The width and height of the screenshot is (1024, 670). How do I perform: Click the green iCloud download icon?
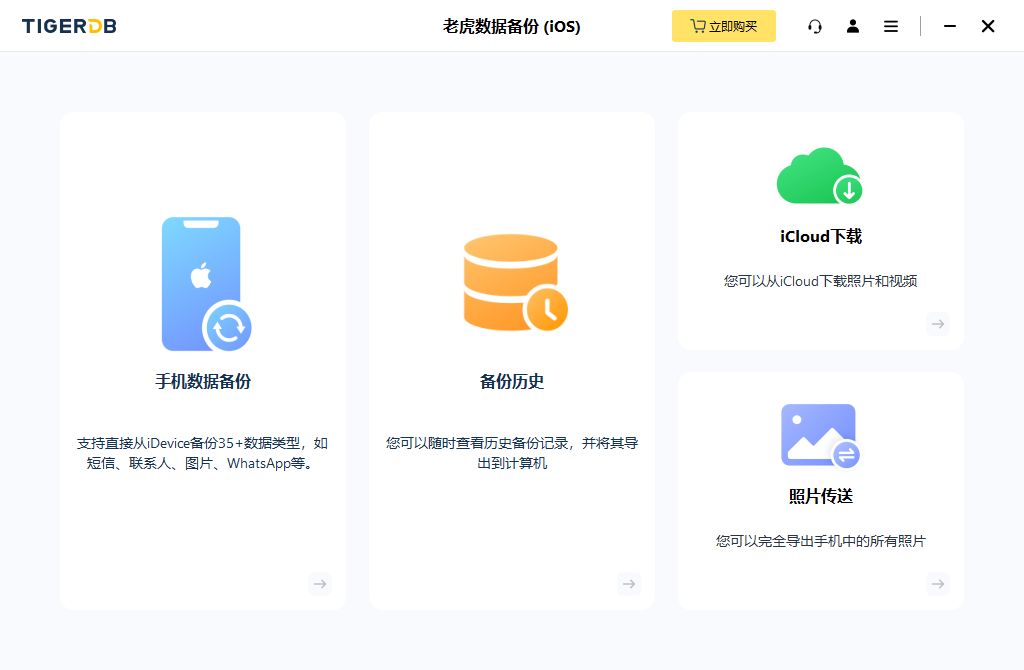pos(819,176)
